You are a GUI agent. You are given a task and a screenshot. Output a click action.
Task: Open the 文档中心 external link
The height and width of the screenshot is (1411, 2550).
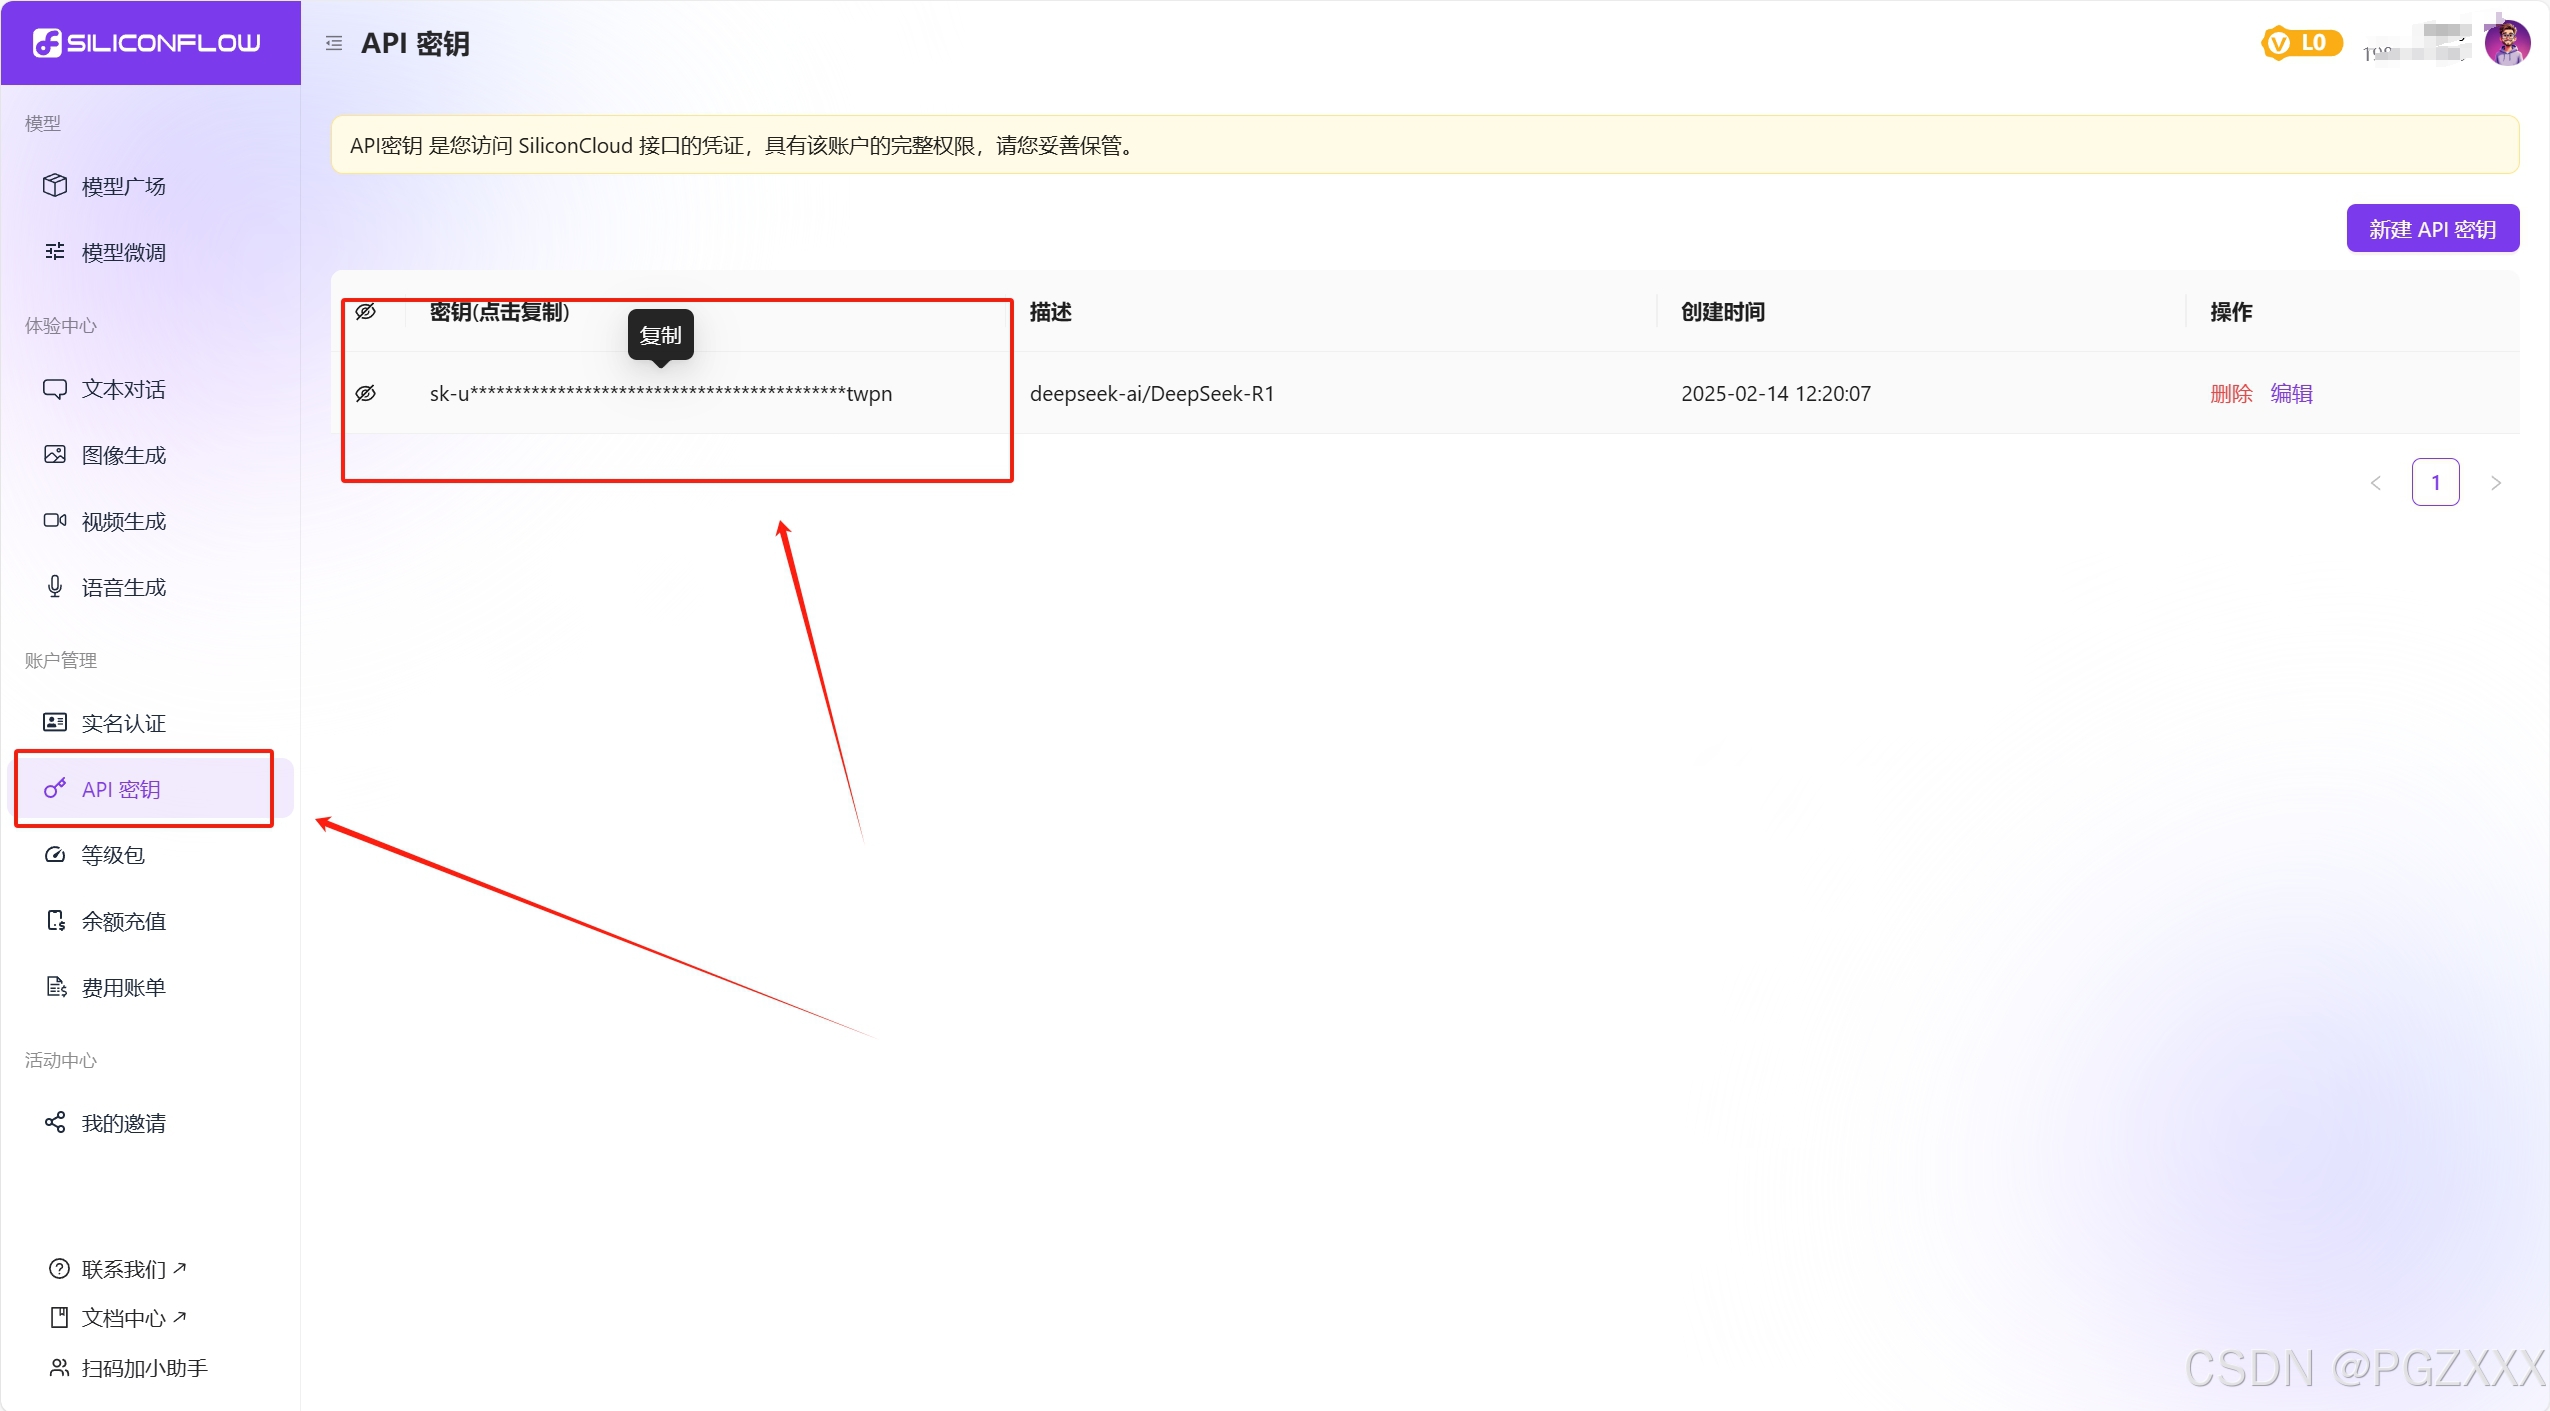click(123, 1318)
